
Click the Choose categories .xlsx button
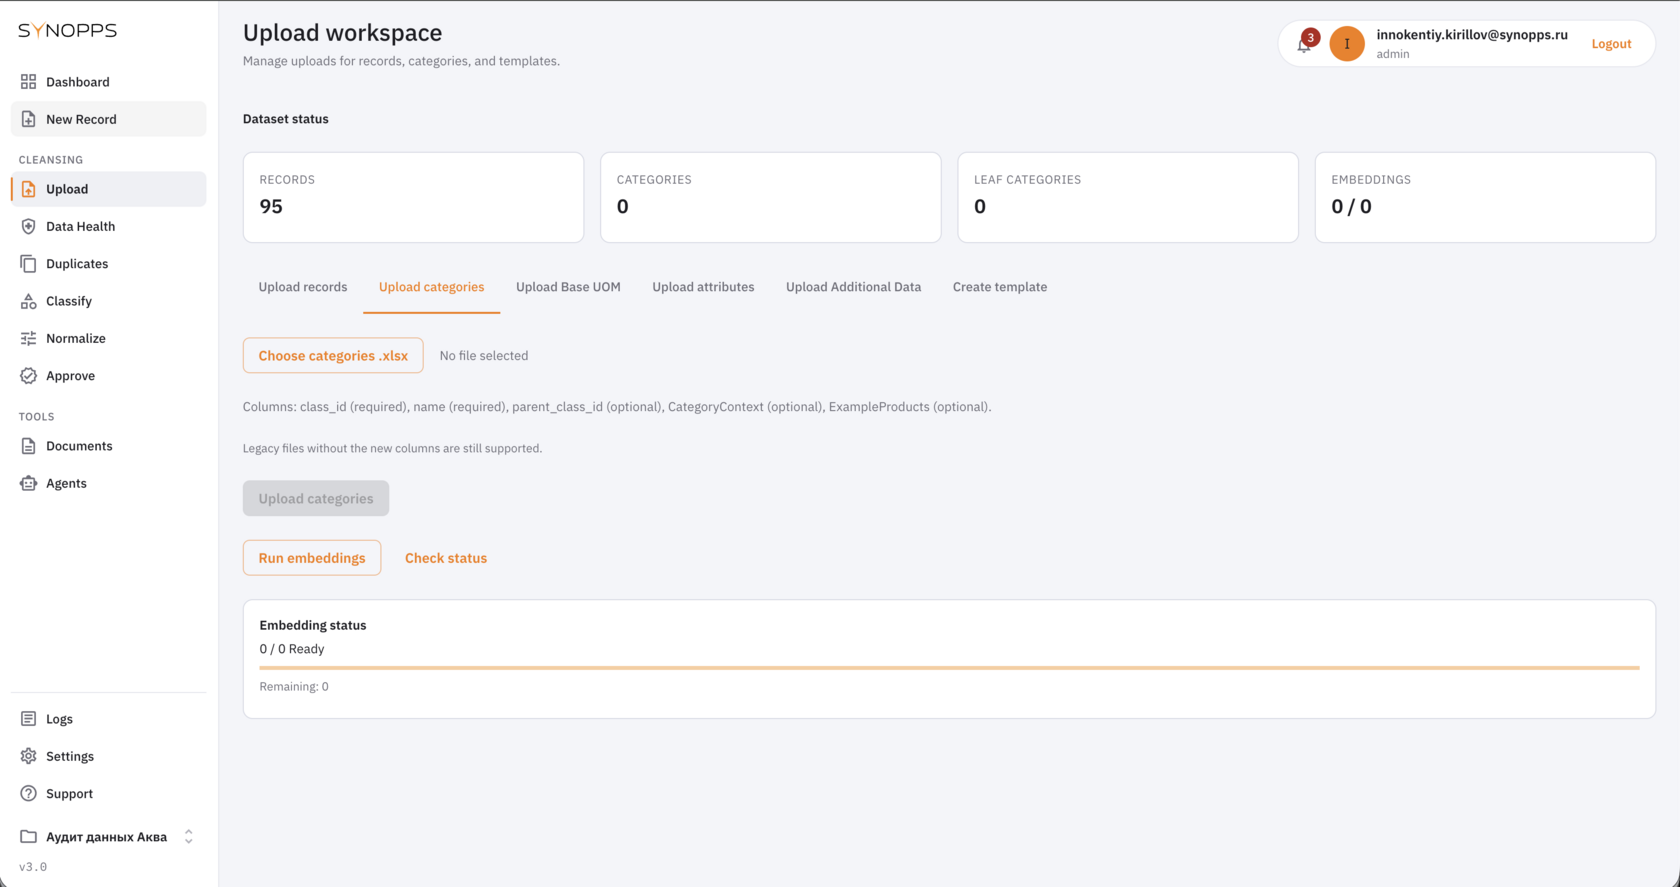click(x=333, y=356)
